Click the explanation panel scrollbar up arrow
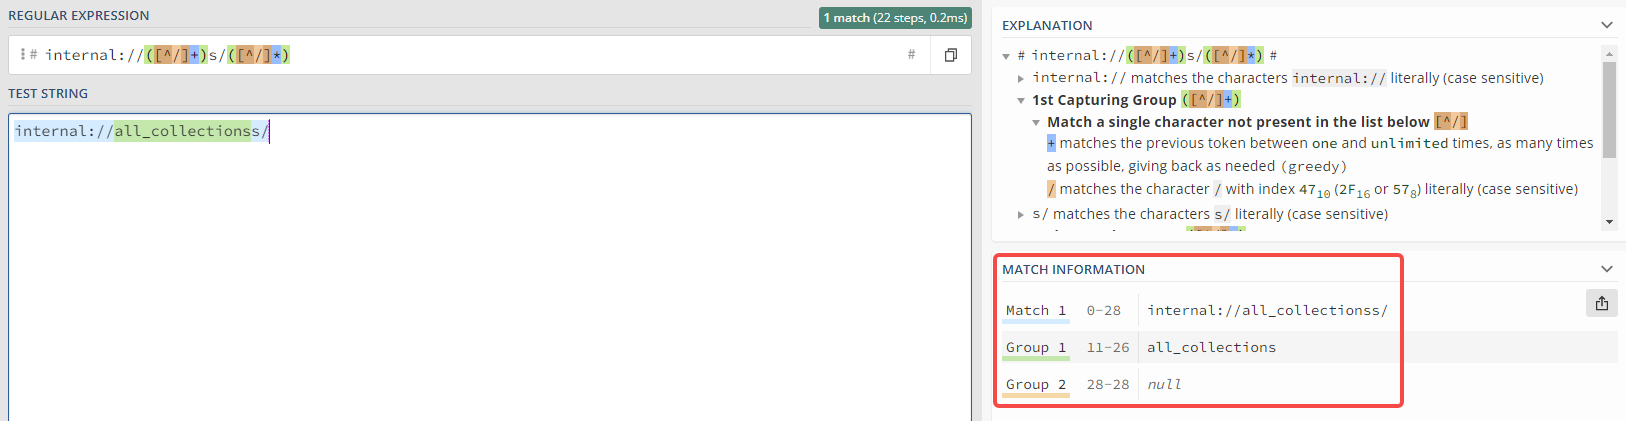Screen dimensions: 1626x421 point(1609,53)
